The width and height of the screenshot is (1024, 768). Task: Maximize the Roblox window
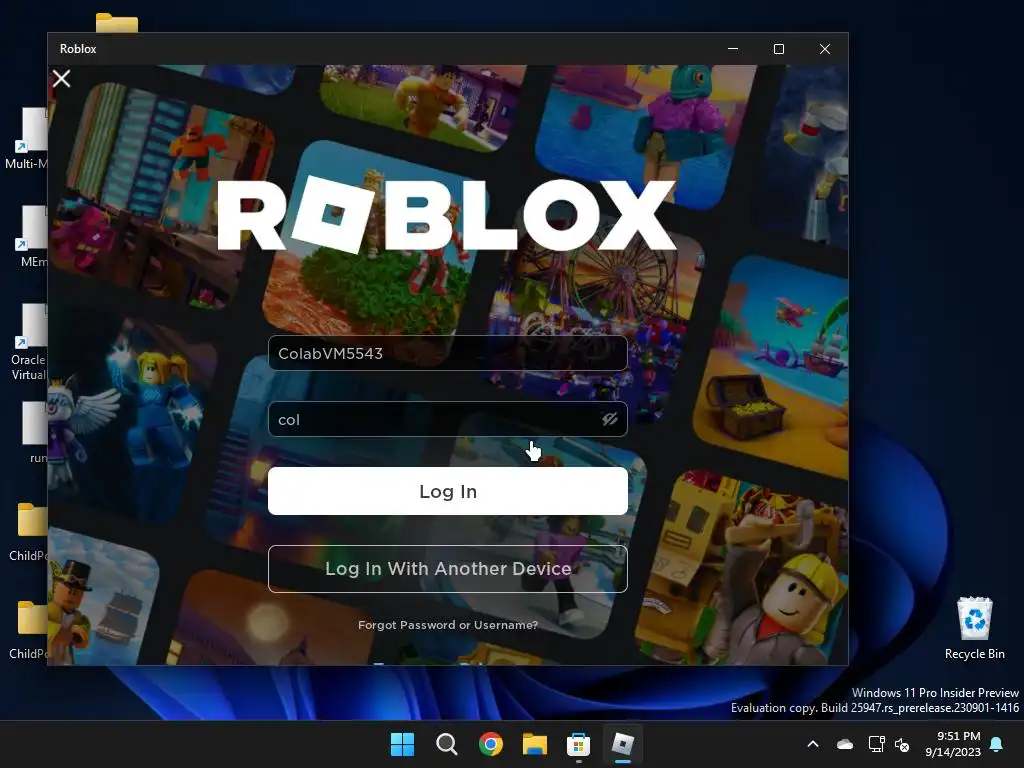(778, 49)
